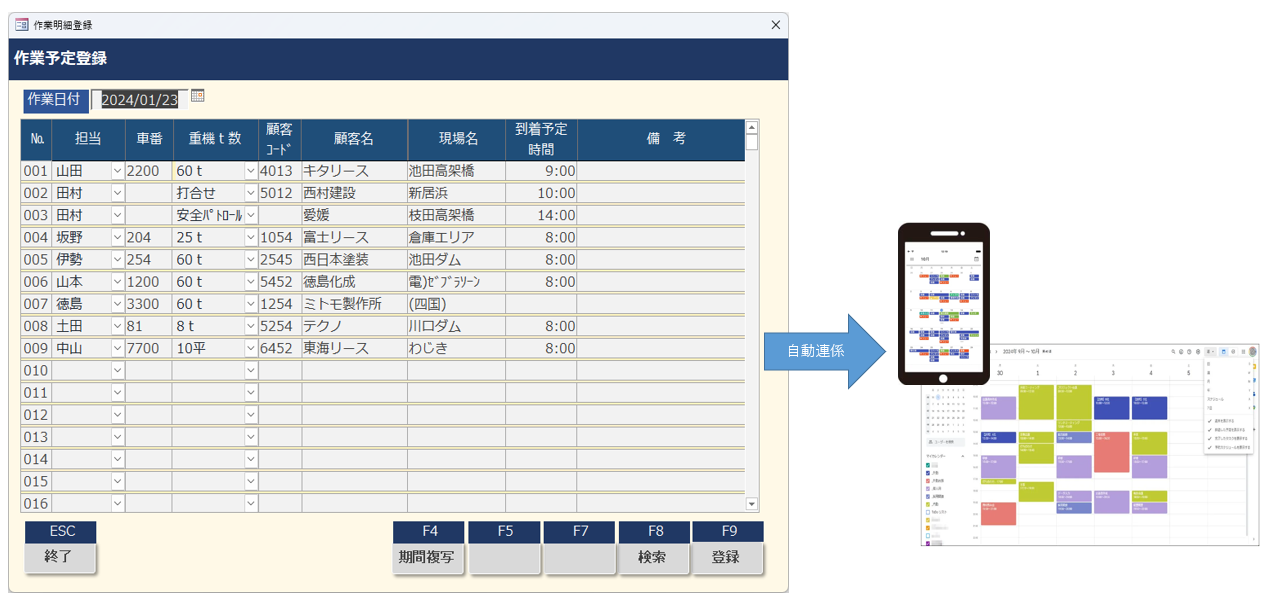This screenshot has width=1267, height=597.
Task: Click the blank F5 function button
Action: pyautogui.click(x=504, y=558)
